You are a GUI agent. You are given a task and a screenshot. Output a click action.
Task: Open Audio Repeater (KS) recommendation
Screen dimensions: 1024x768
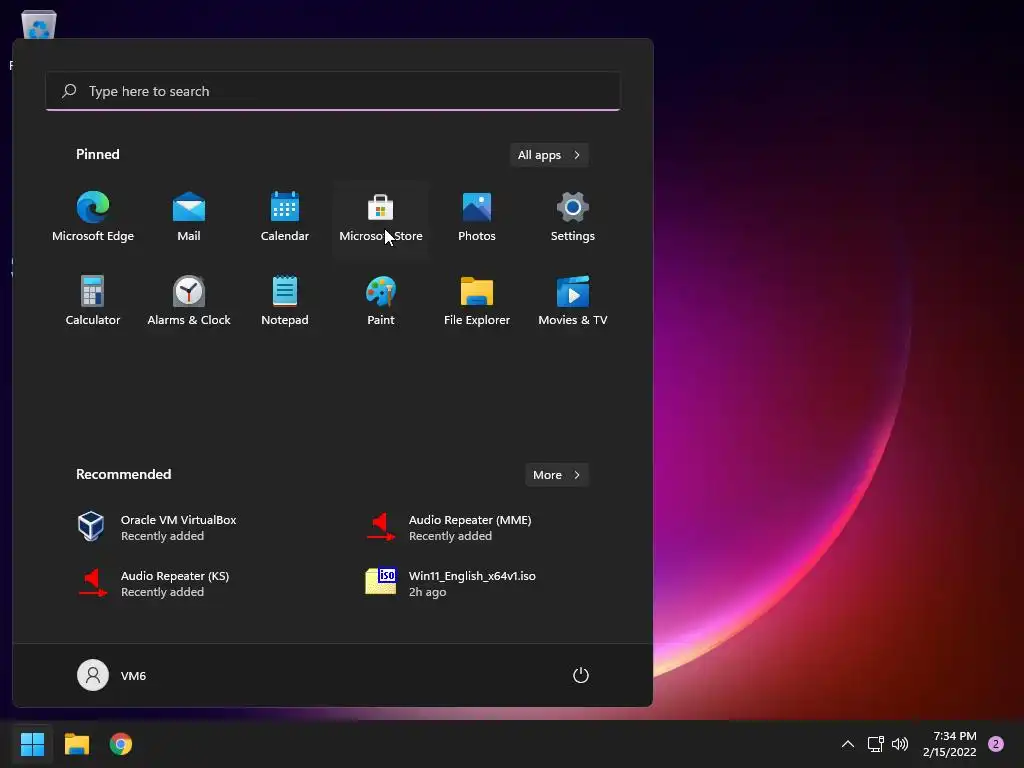coord(189,583)
